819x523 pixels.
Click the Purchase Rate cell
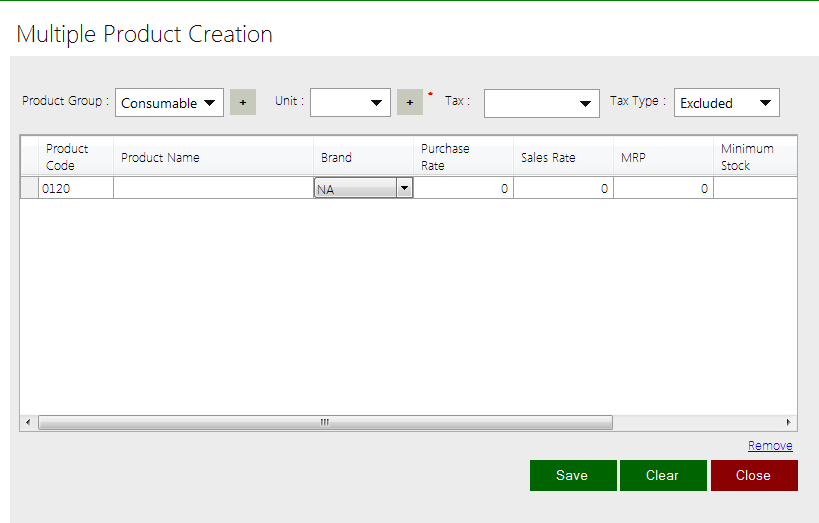click(x=463, y=188)
